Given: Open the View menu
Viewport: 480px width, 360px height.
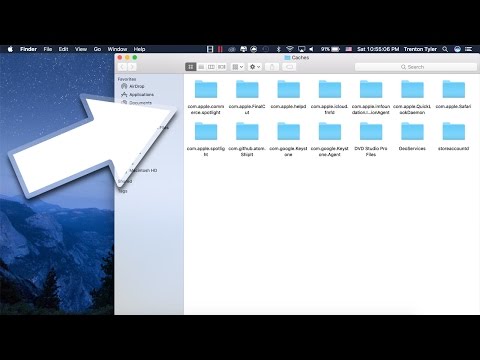Looking at the screenshot, I should click(81, 49).
